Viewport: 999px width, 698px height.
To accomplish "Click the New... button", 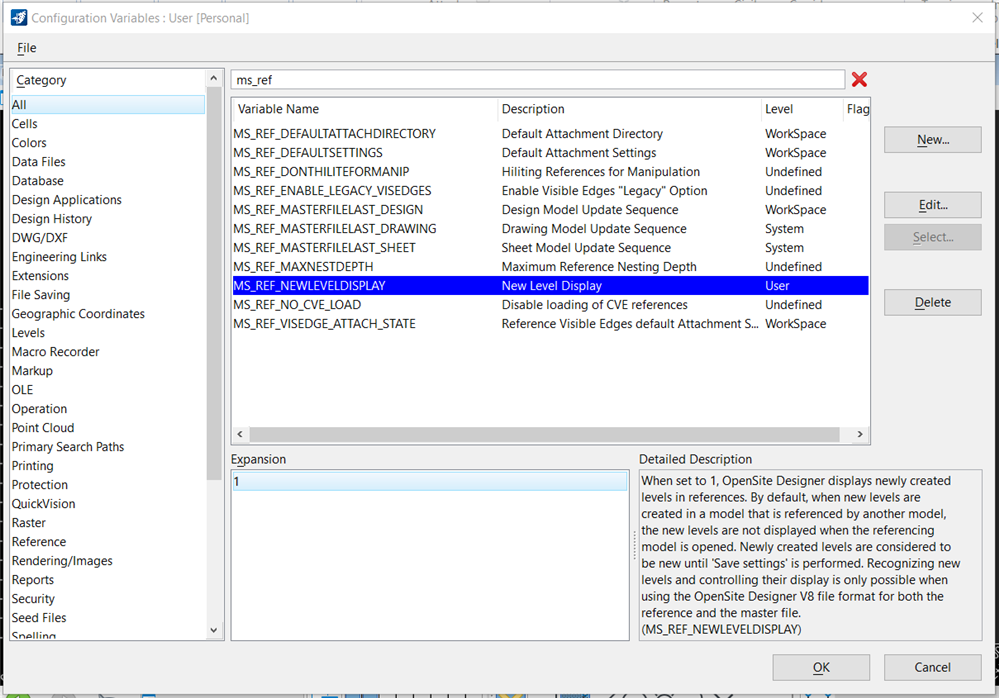I will (x=932, y=139).
